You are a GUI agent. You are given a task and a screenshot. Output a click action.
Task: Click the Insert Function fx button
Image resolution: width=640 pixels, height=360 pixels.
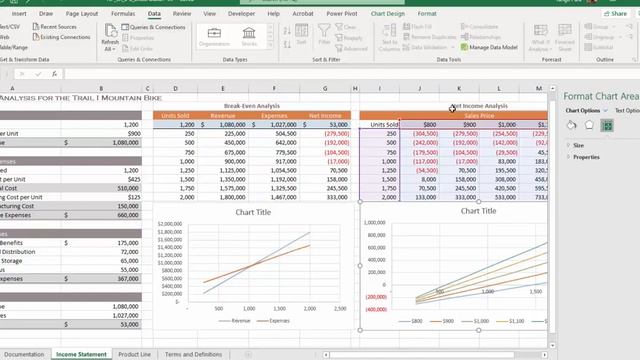click(54, 74)
